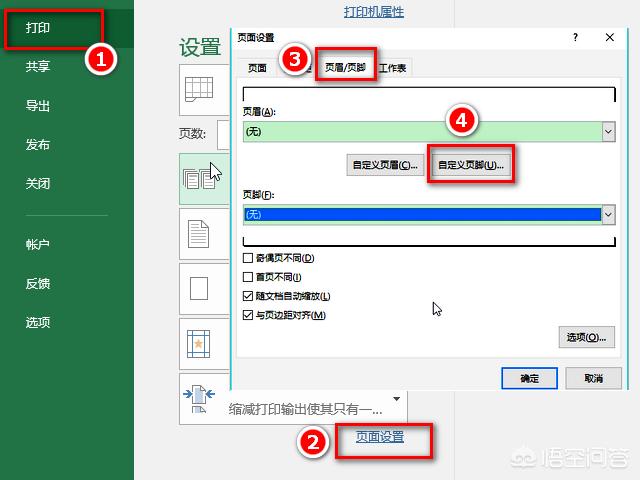Click the Pages (页数) input box

pos(224,135)
